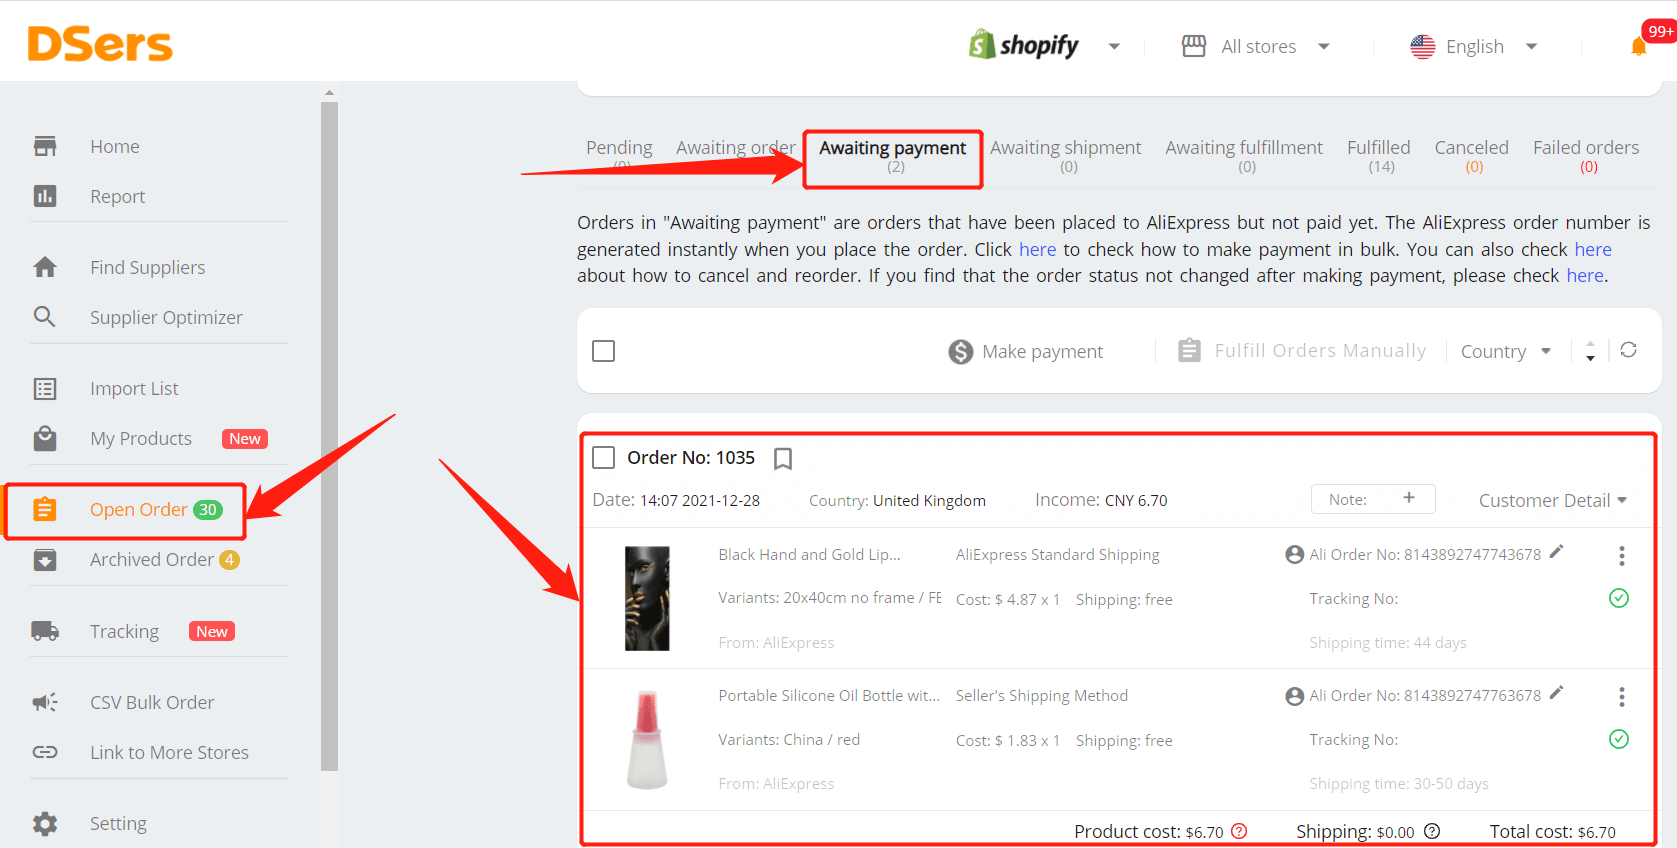Click product title 'Black Hand and Gold Lip...'
1677x848 pixels.
tap(809, 554)
